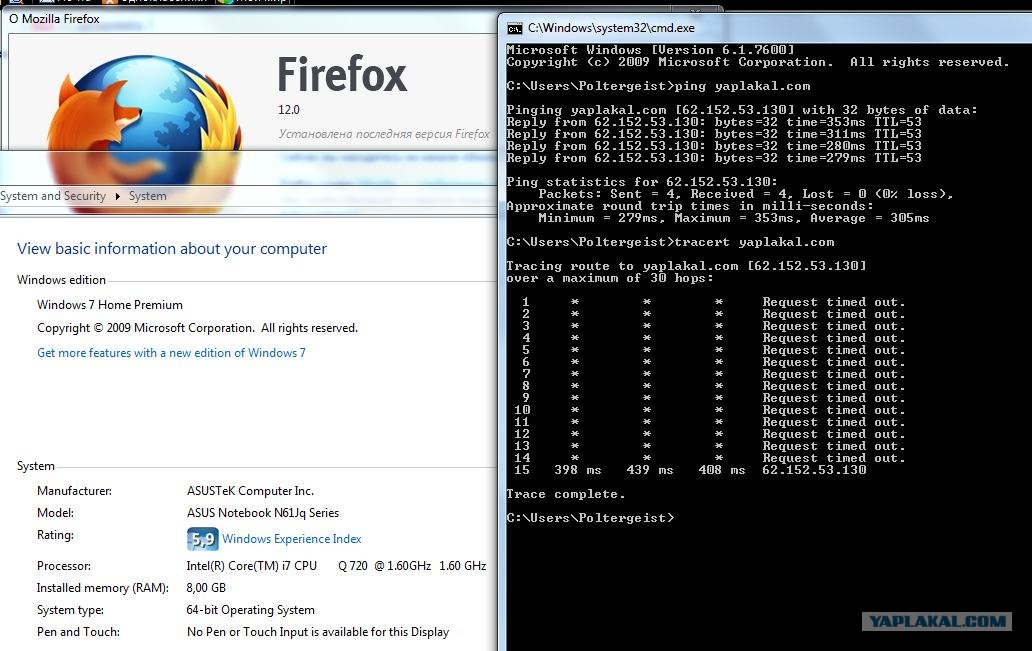Screen dimensions: 1032x651
Task: Select the Firefox version number '12.0'
Action: [x=288, y=110]
